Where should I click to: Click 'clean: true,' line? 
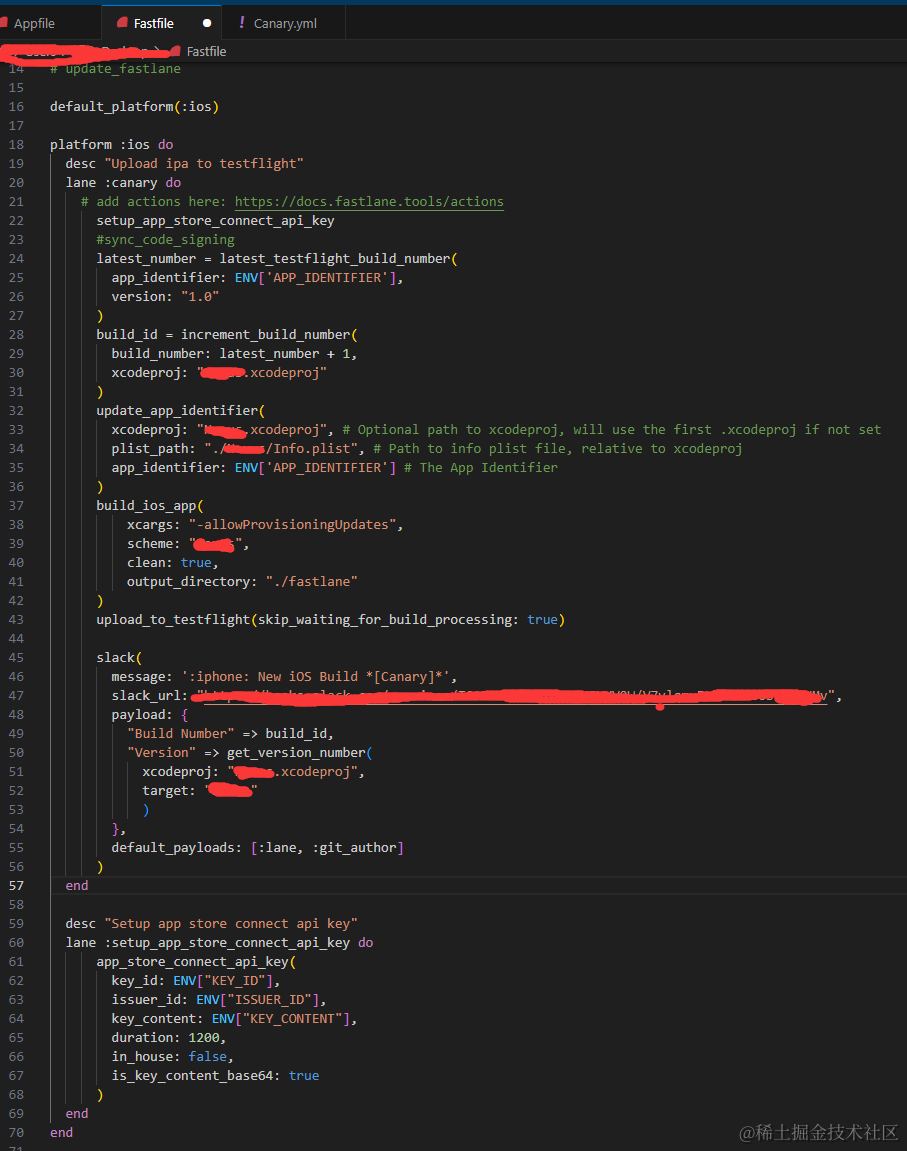click(172, 563)
